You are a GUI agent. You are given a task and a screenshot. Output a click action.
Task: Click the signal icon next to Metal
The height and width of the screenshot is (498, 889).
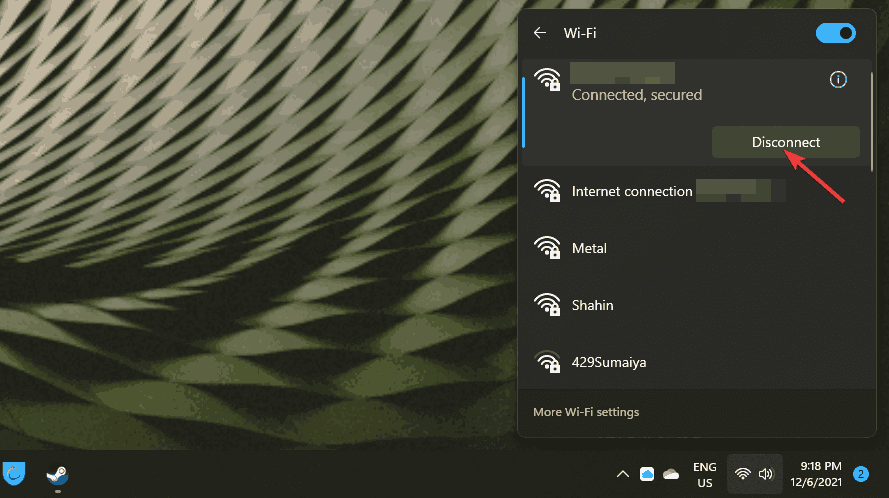(547, 247)
